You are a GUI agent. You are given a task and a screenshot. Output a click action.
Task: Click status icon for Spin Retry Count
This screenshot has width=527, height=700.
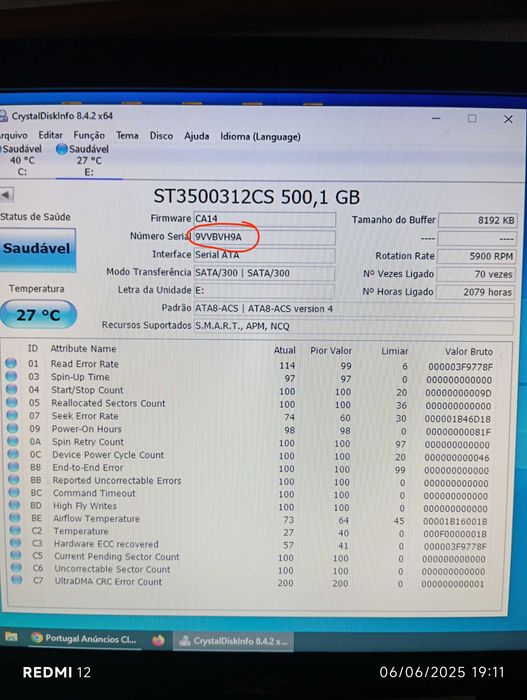(x=13, y=441)
